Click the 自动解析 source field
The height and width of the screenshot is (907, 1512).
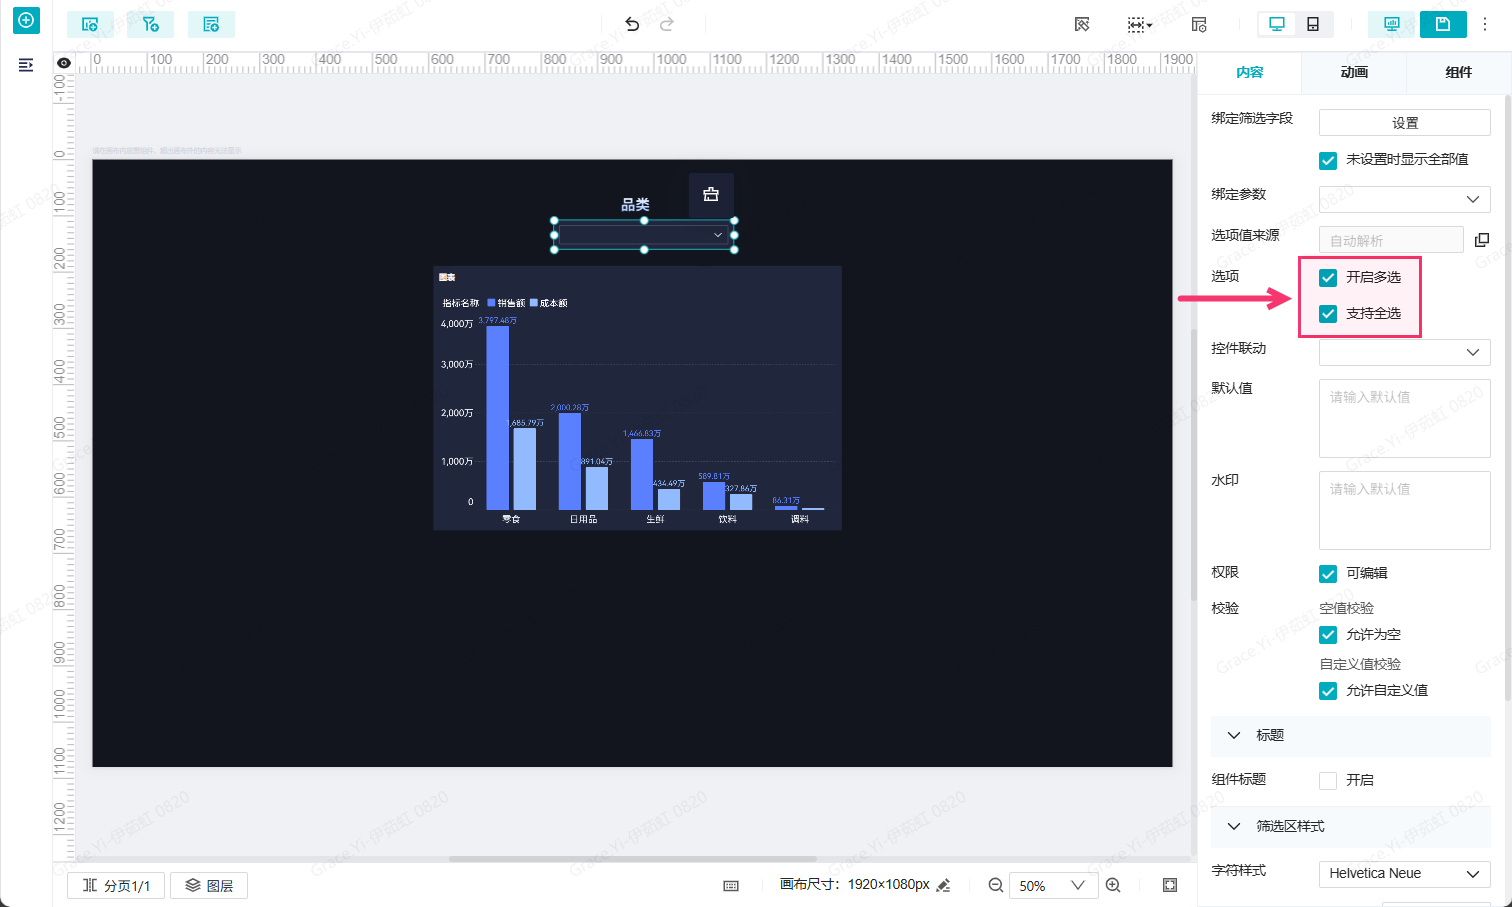point(1391,240)
